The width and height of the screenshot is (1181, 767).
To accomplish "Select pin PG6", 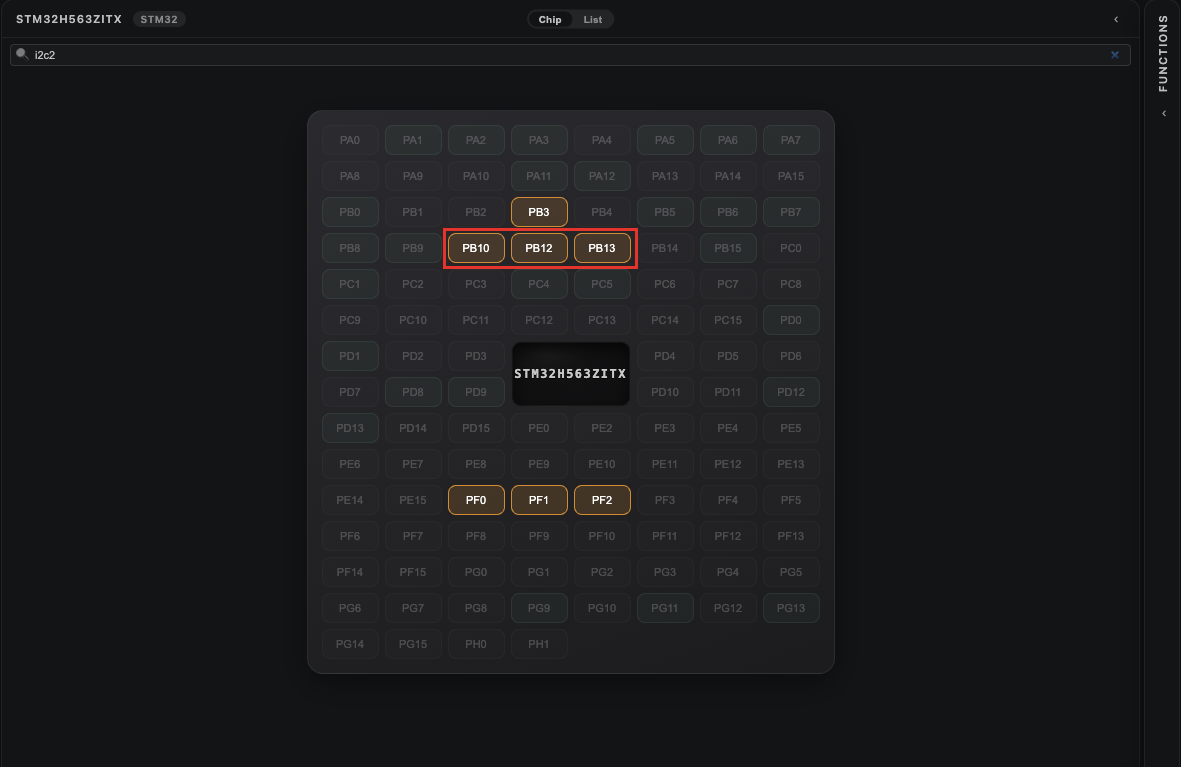I will [x=349, y=609].
